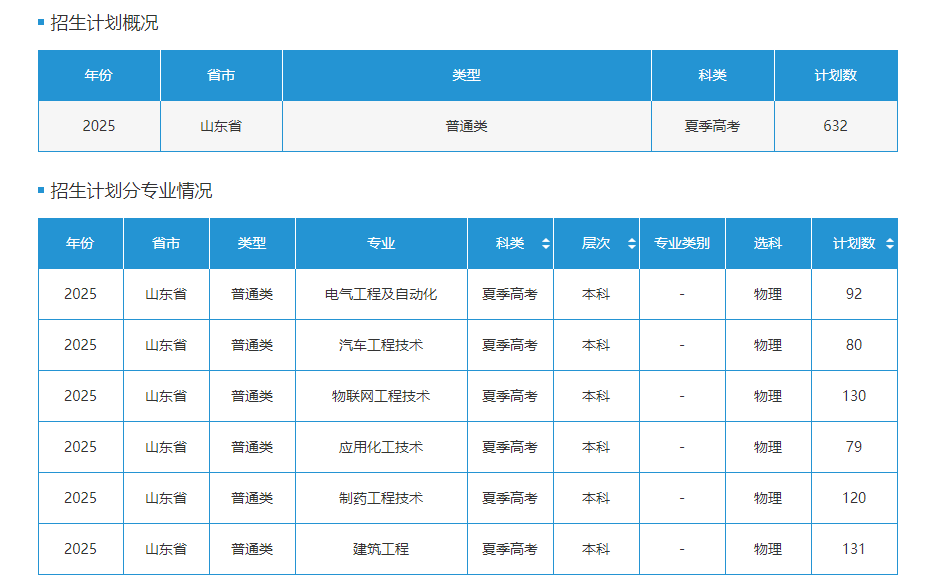
Task: Click the 类型 header in the overview table
Action: click(466, 76)
